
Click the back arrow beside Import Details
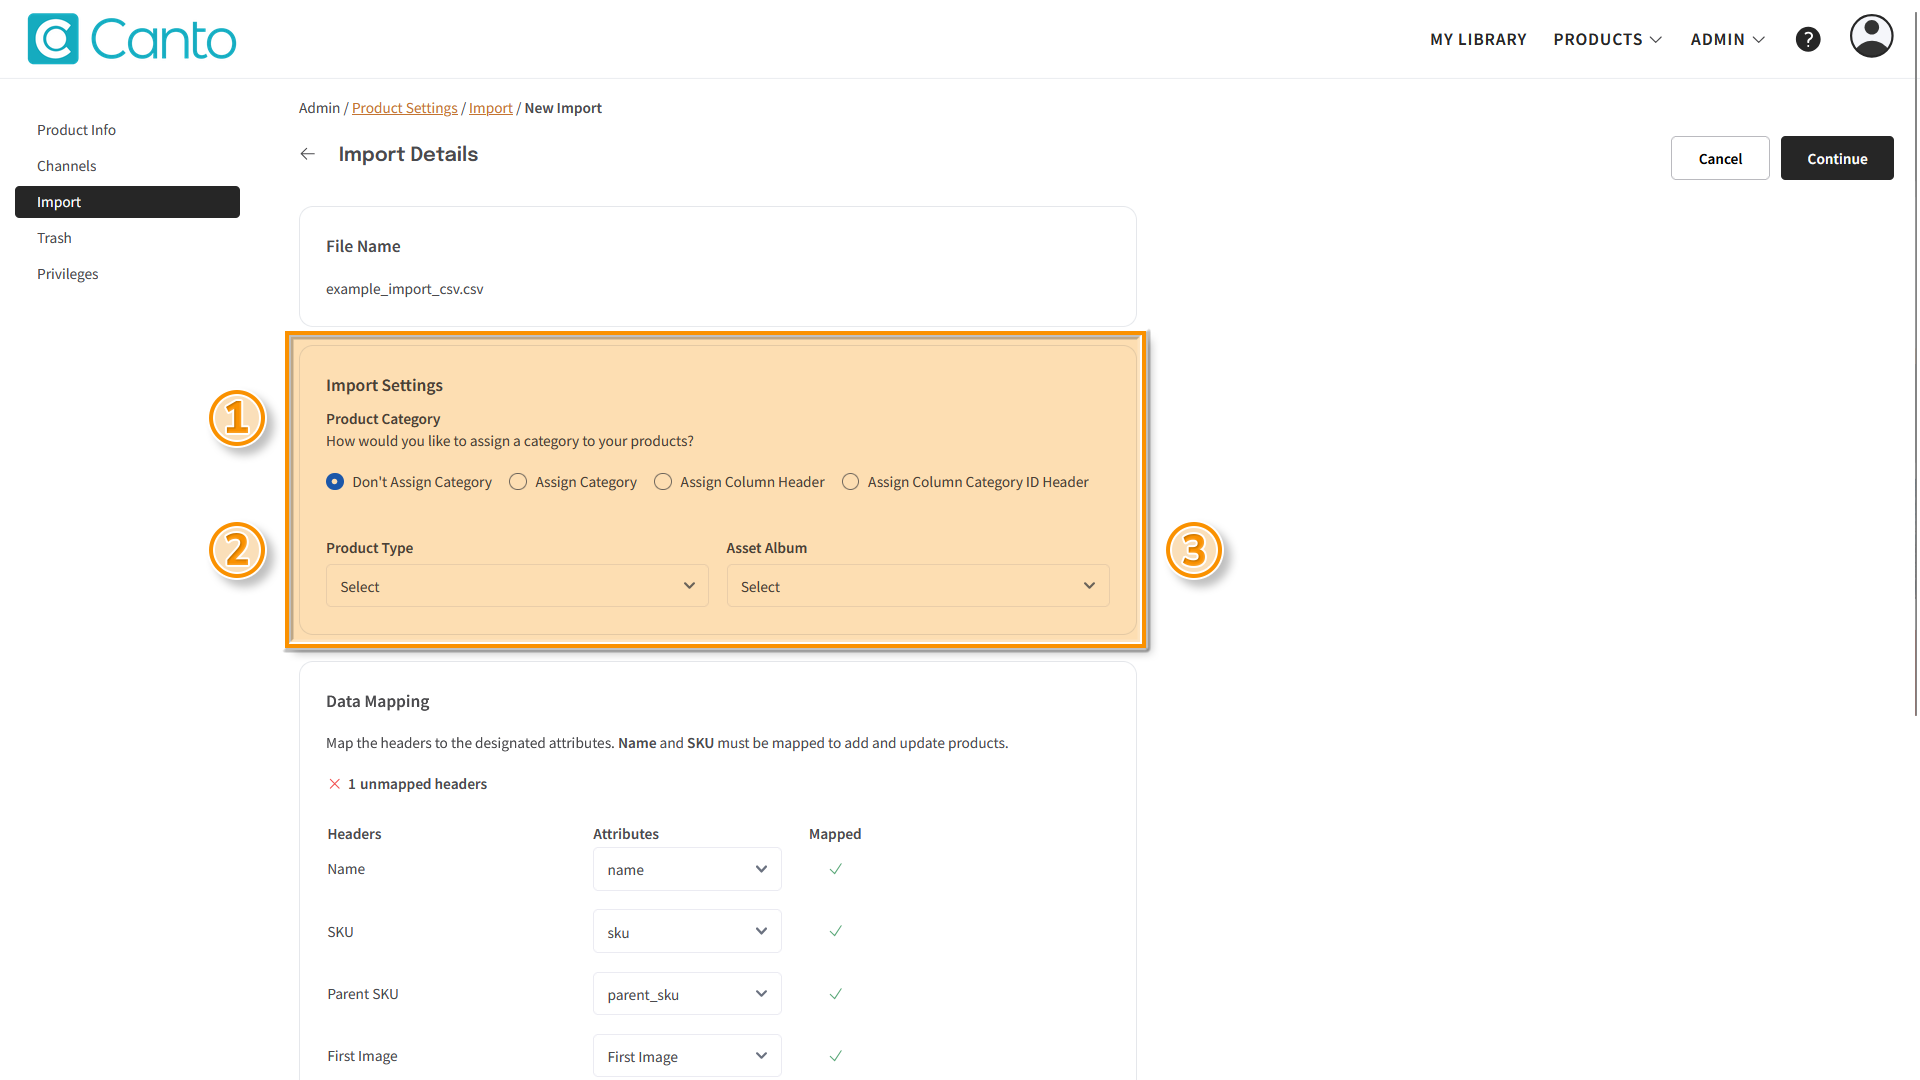pyautogui.click(x=308, y=154)
